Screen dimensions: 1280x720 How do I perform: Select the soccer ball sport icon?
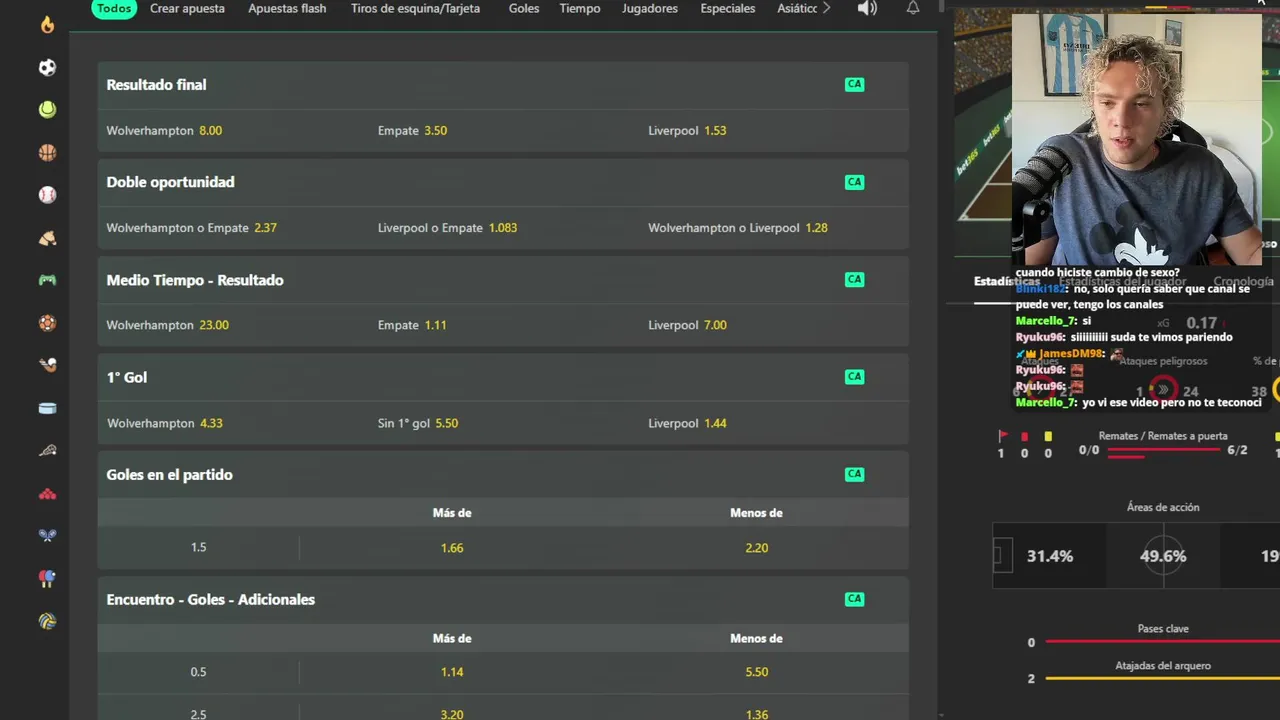(x=47, y=68)
